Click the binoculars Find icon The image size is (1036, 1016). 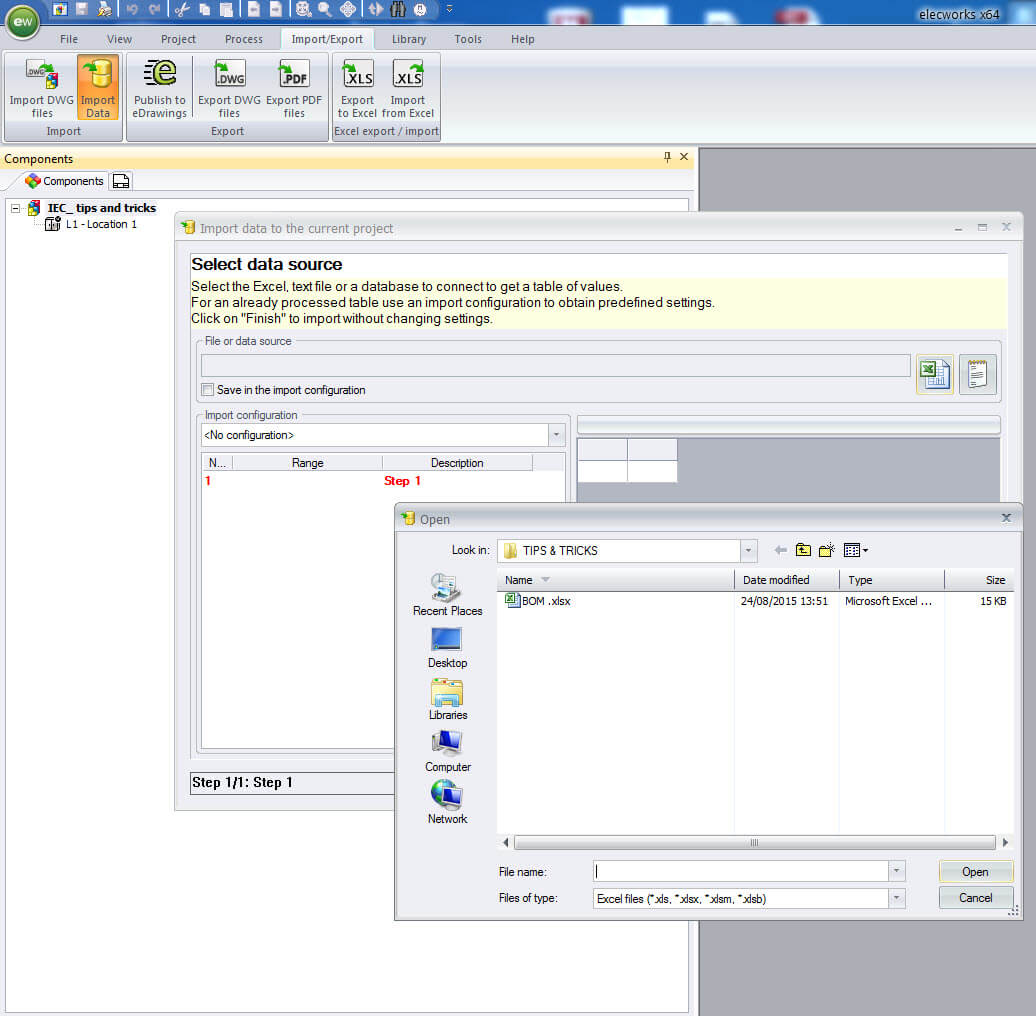pos(398,9)
